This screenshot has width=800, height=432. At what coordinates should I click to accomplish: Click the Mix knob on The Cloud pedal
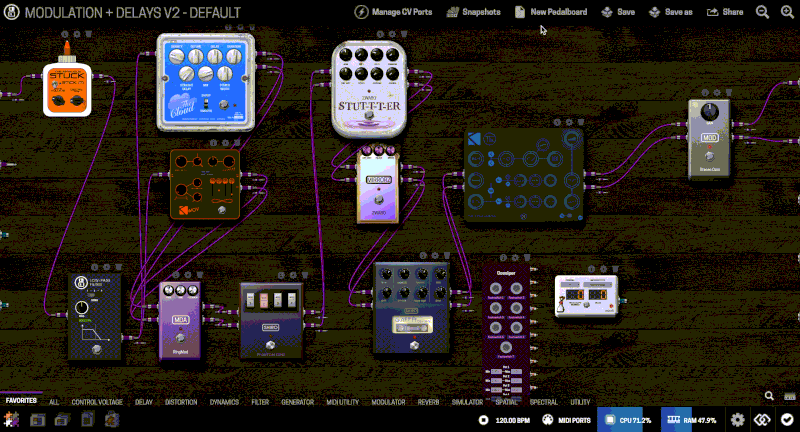coord(206,74)
